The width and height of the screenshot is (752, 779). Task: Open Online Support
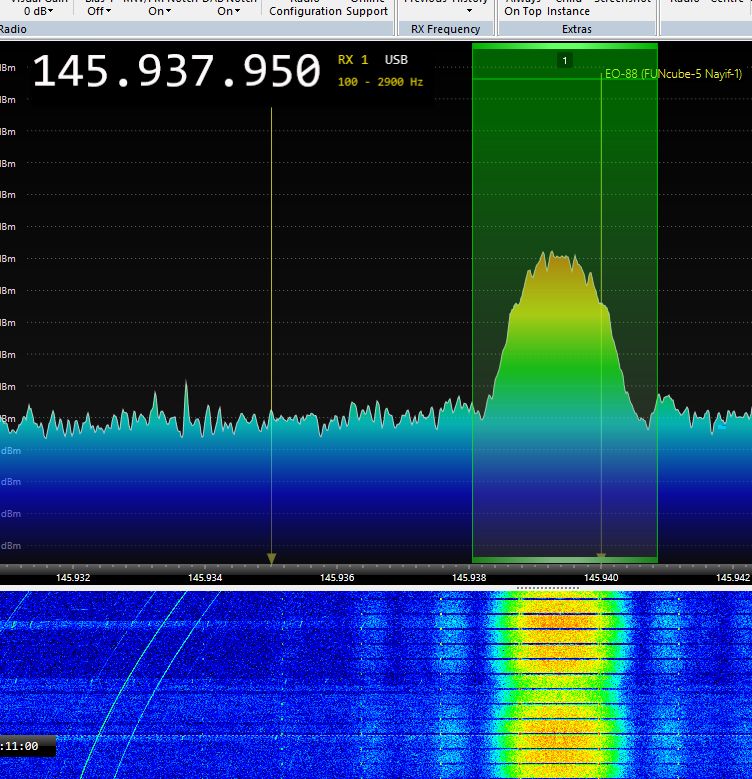(x=367, y=8)
